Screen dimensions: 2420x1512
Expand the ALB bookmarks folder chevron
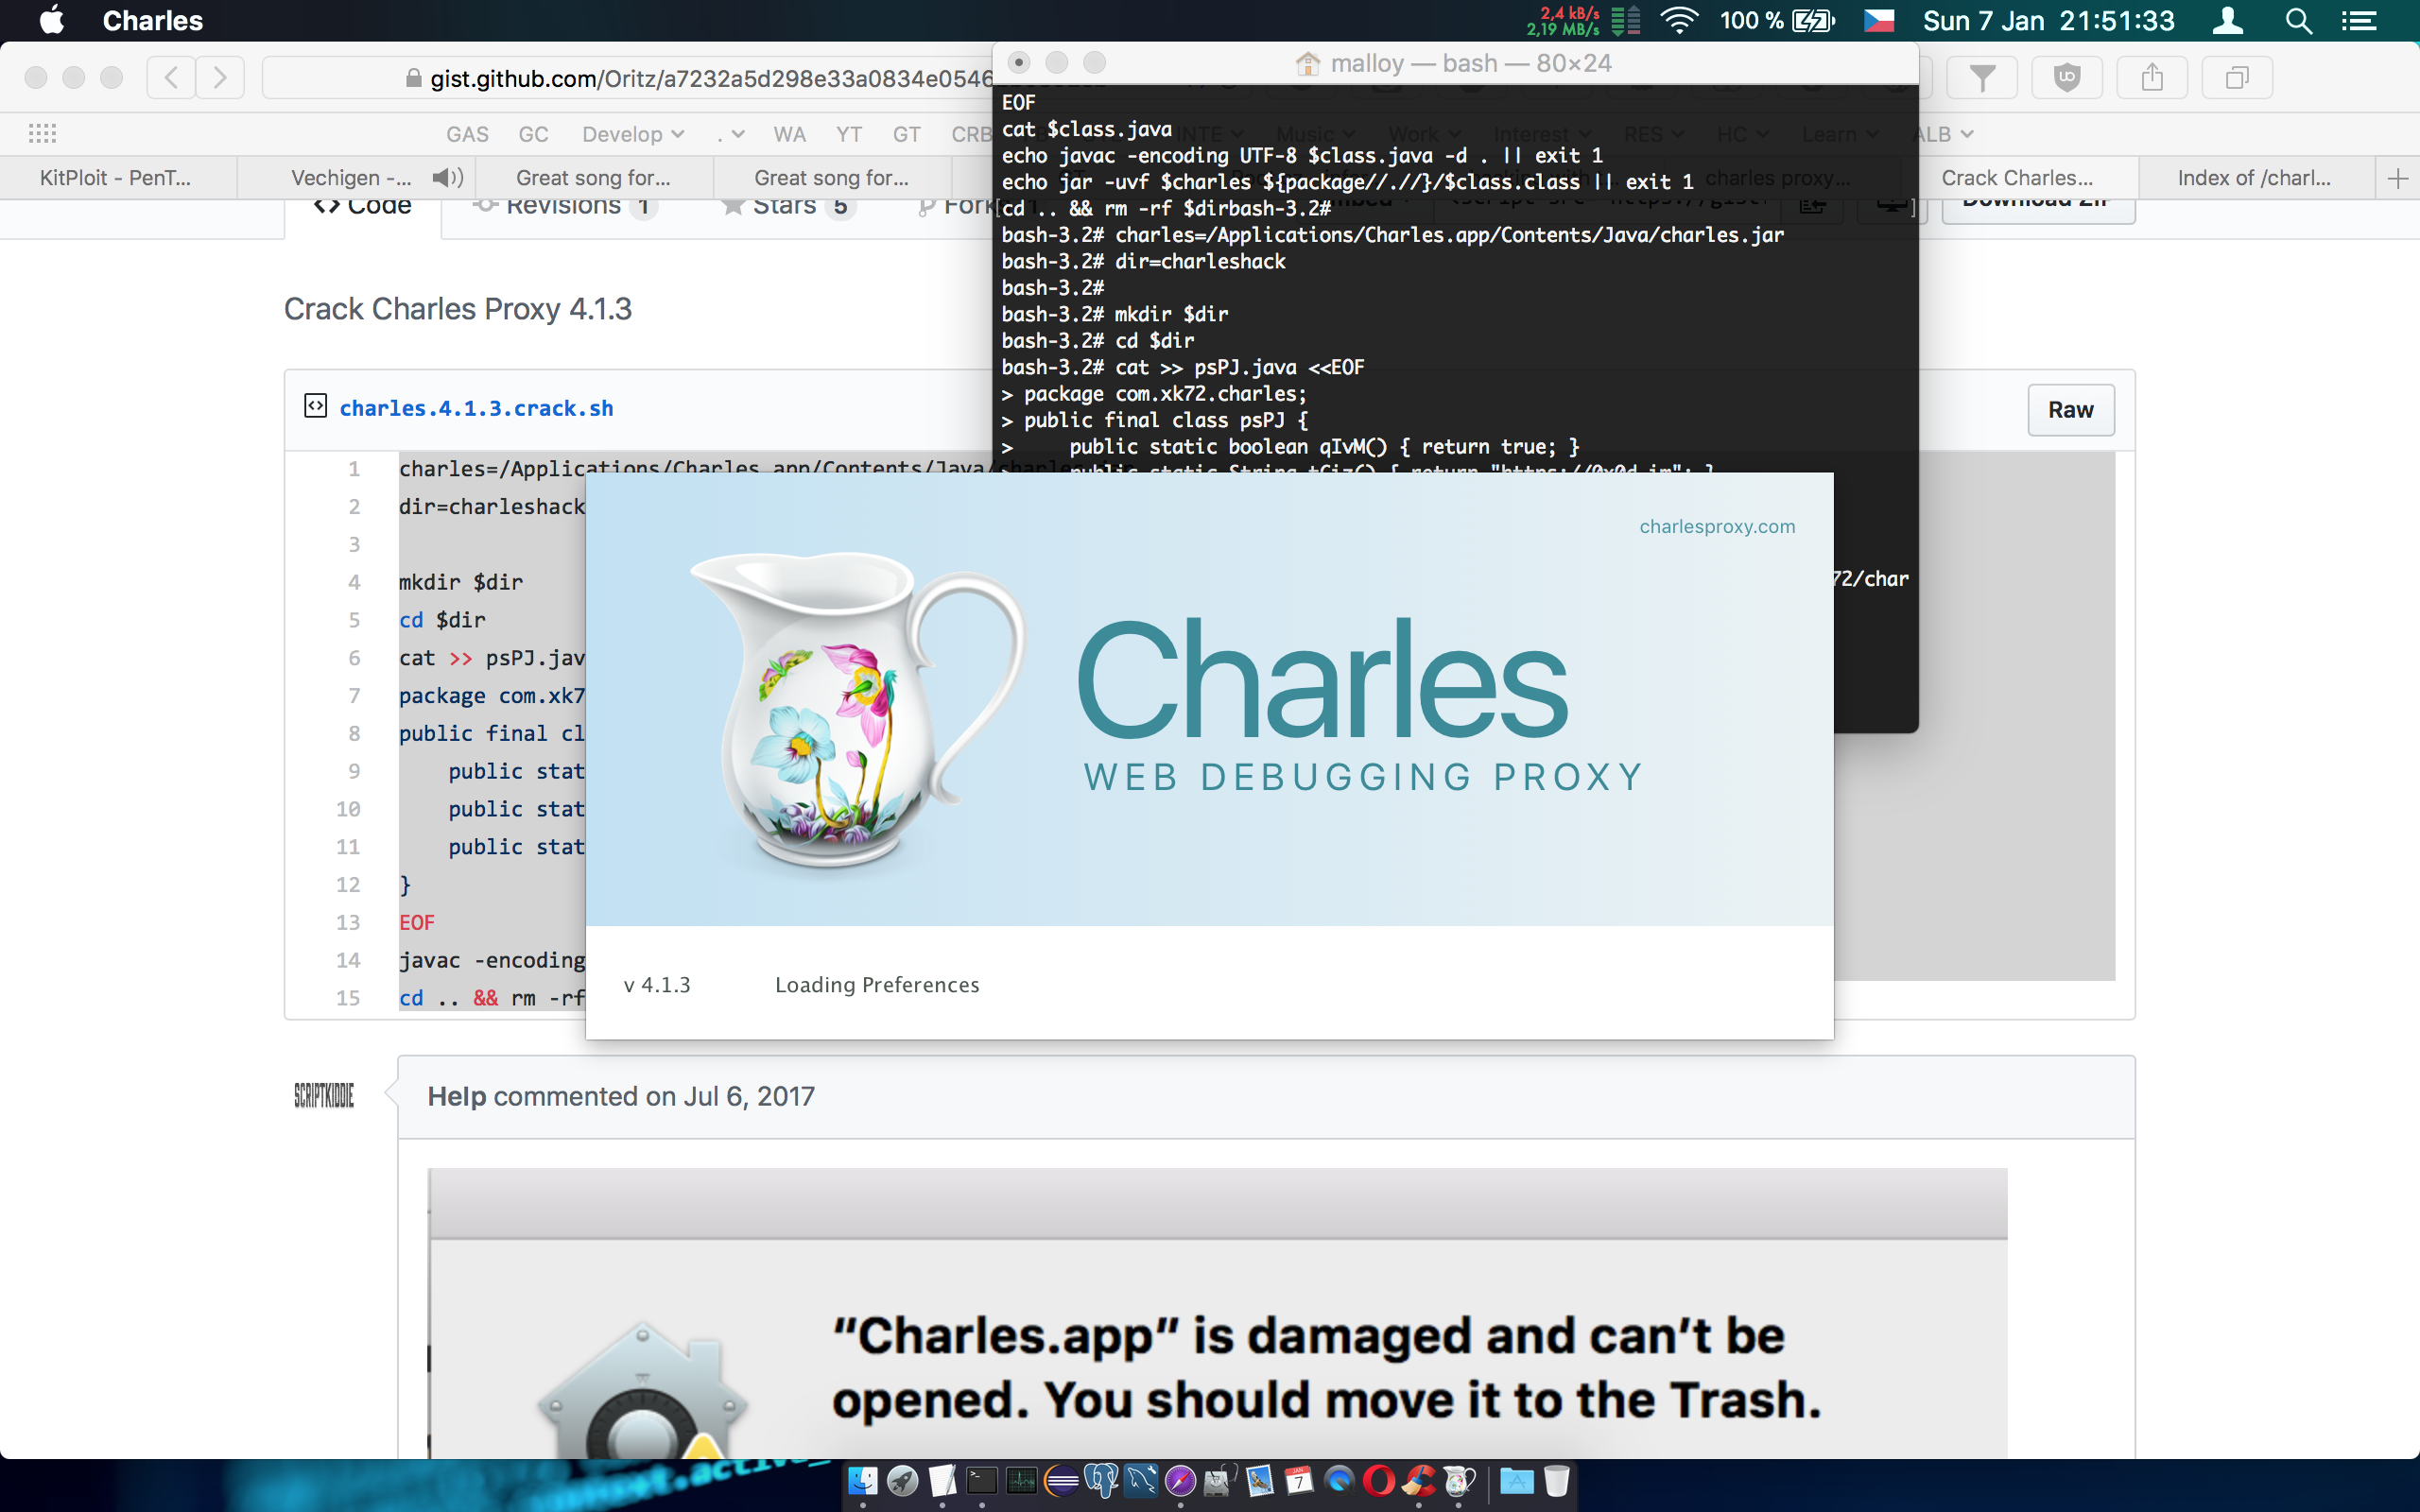[1966, 134]
